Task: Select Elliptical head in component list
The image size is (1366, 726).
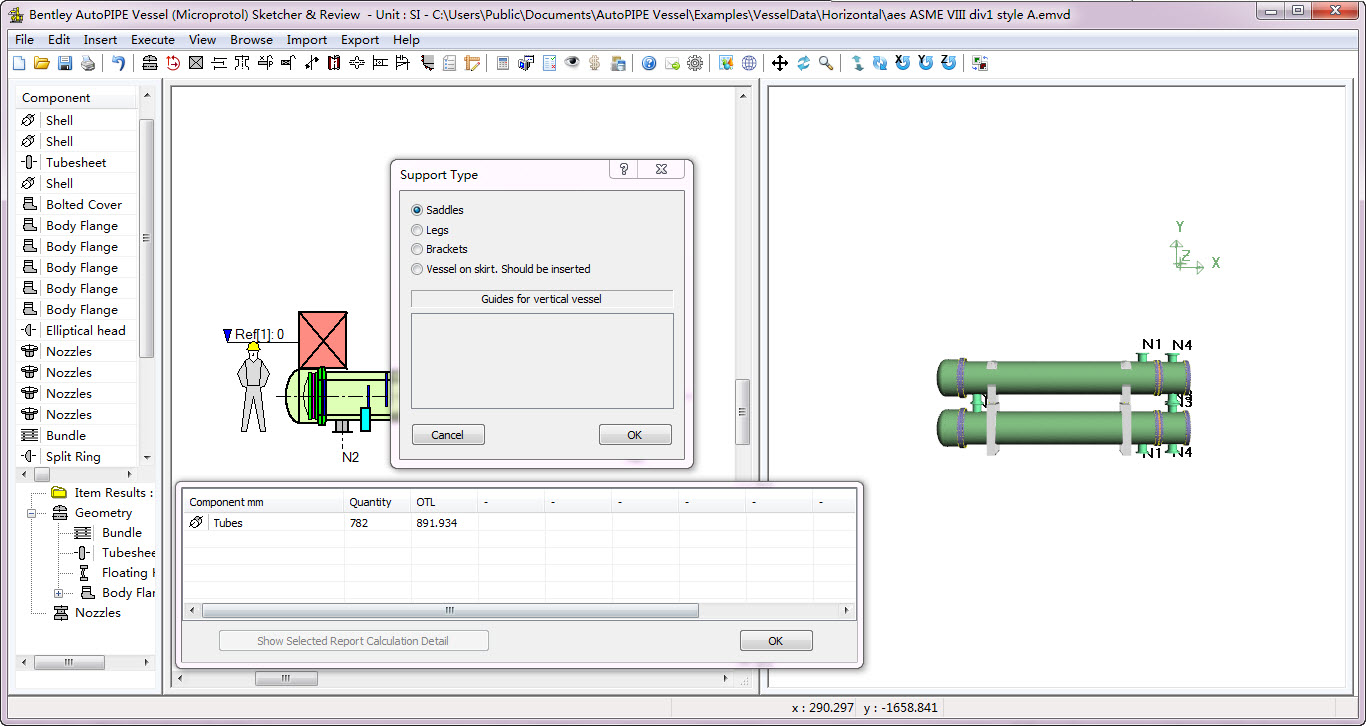Action: point(86,330)
